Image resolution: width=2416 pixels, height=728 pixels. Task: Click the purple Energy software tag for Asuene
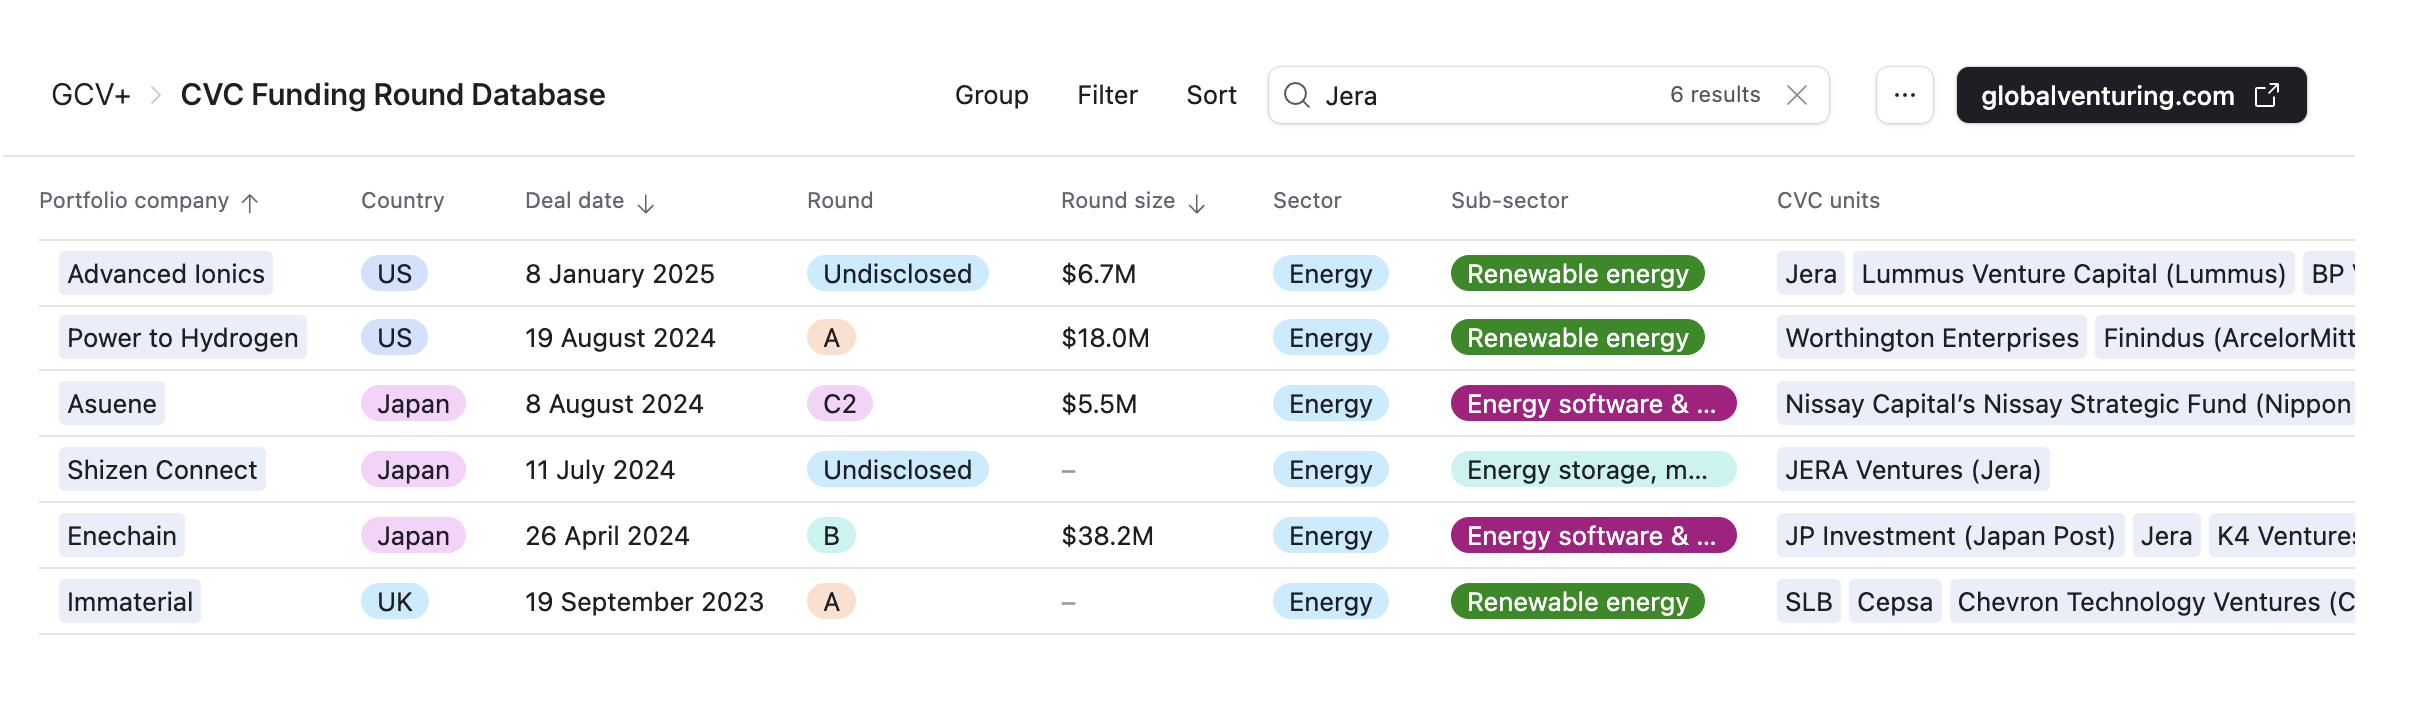[1592, 404]
